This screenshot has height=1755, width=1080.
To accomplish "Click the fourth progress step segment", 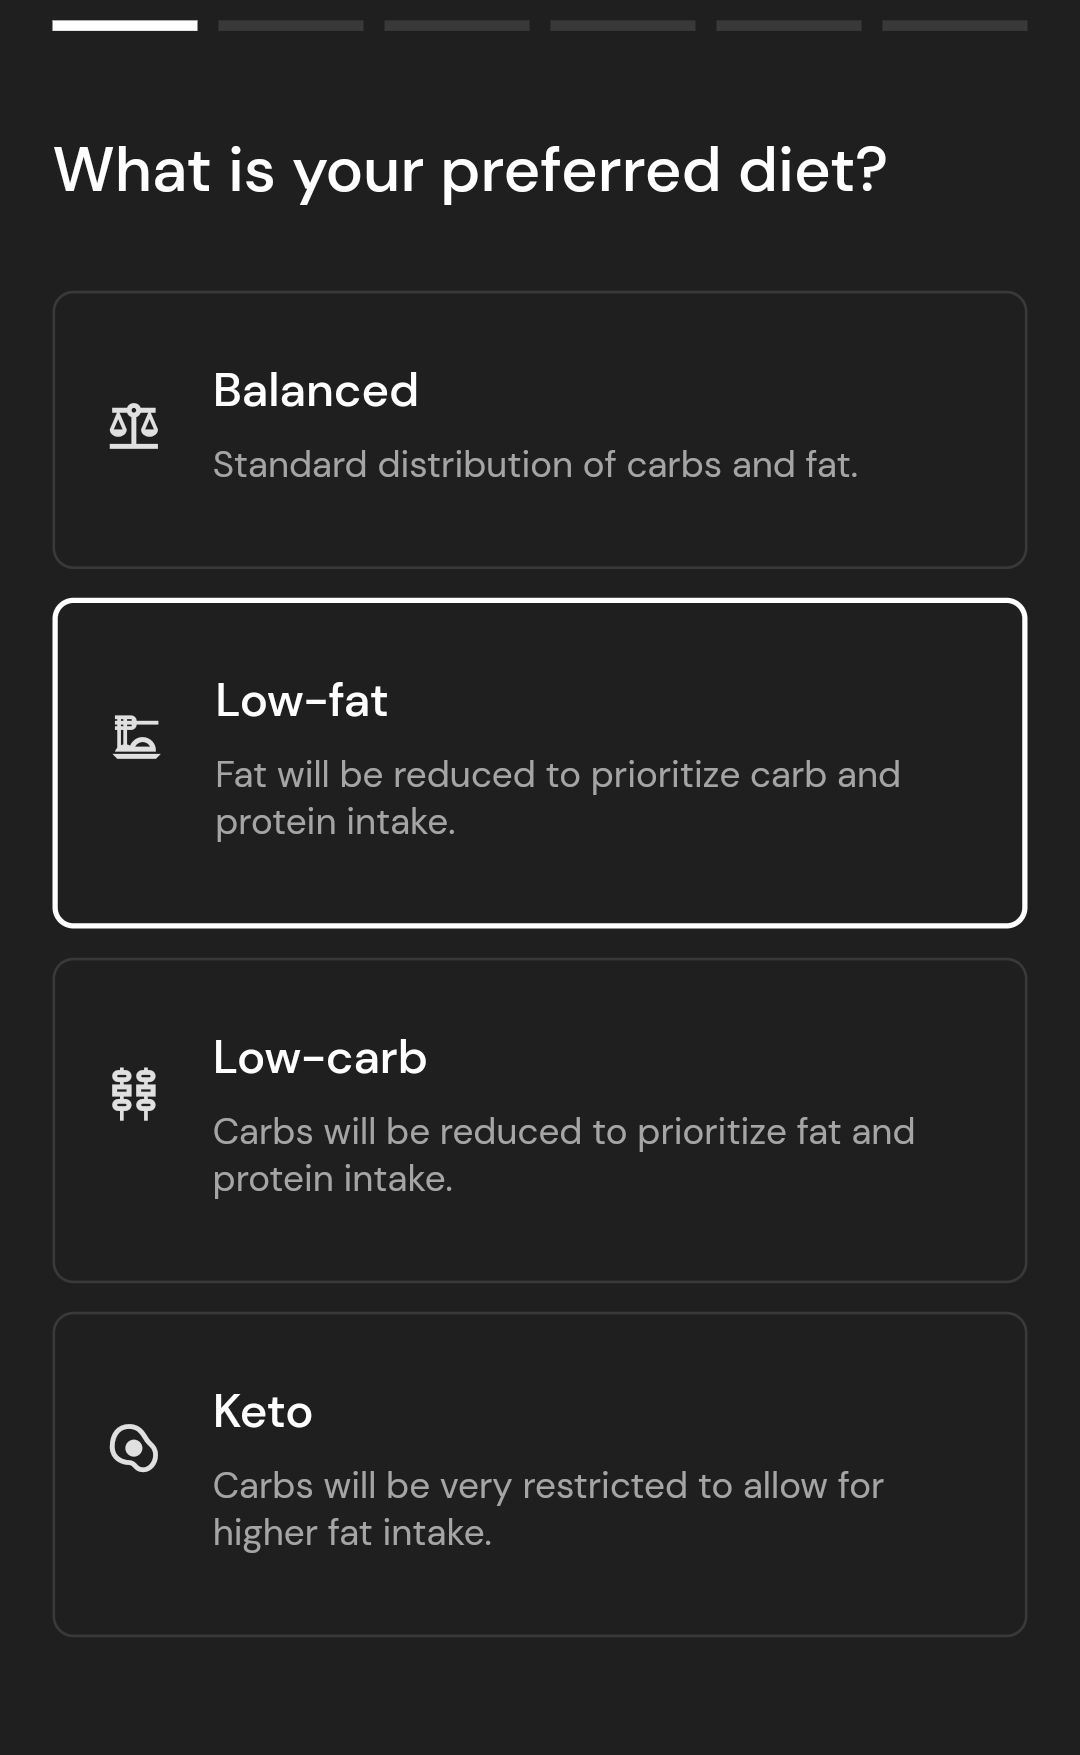I will tap(623, 26).
